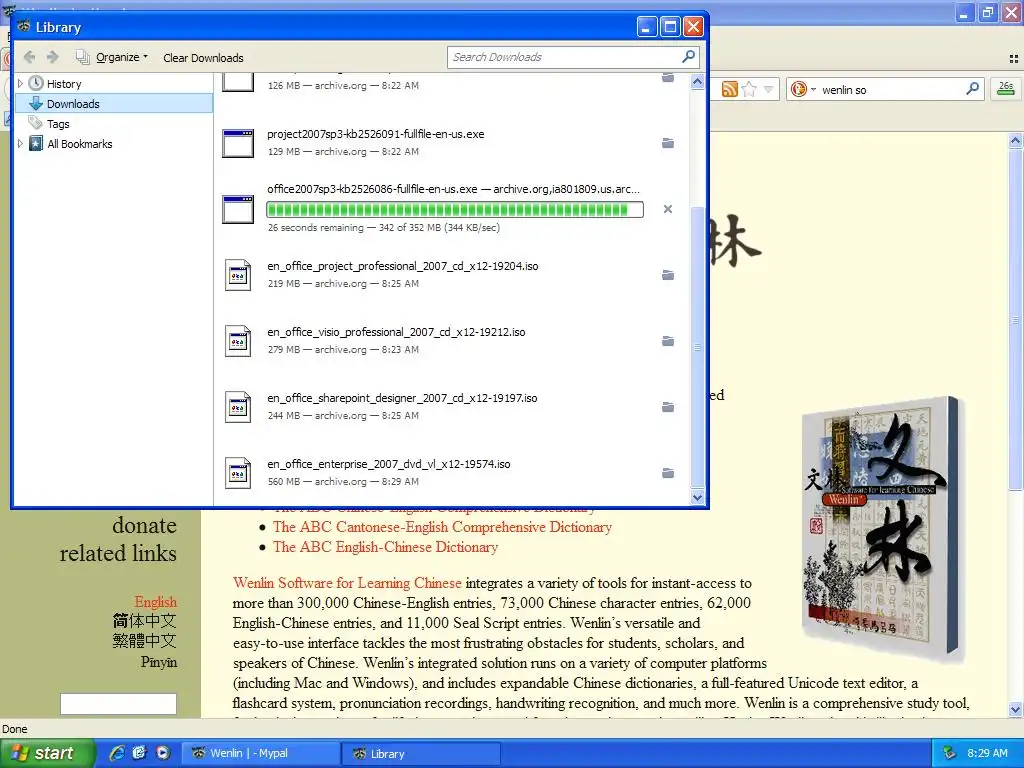The image size is (1024, 768).
Task: Open Wenlin Software for Learning Chinese link
Action: [347, 583]
